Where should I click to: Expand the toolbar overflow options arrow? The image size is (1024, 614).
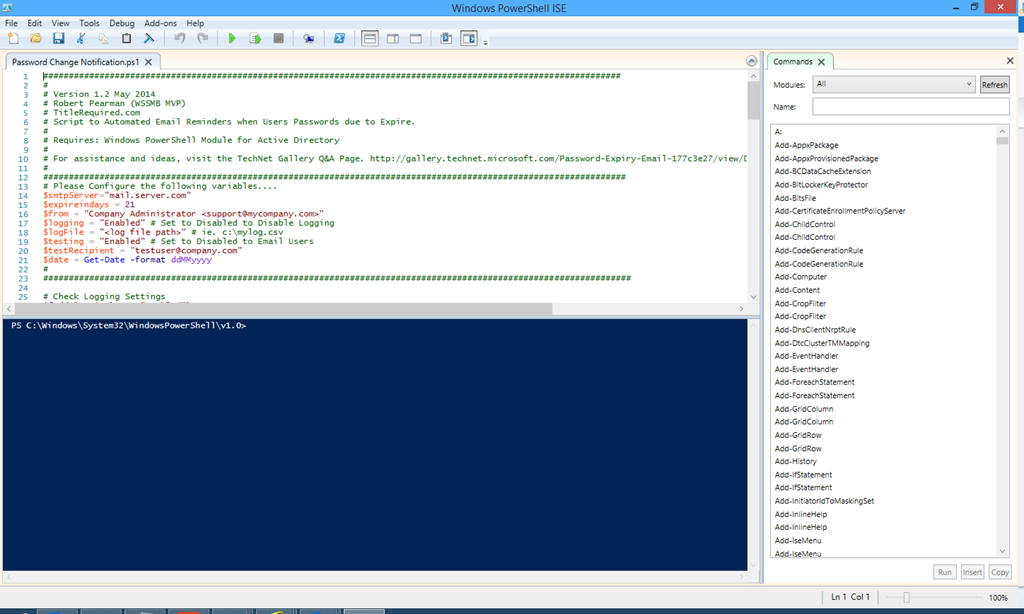coord(486,42)
